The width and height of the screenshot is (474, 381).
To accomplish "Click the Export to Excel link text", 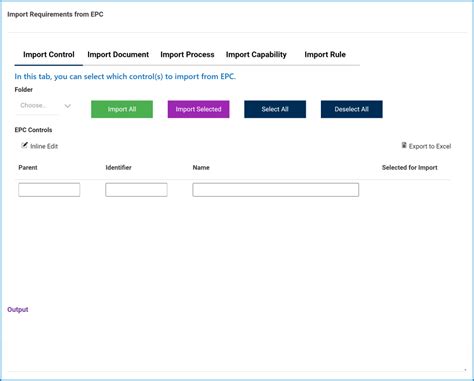I will coord(430,146).
